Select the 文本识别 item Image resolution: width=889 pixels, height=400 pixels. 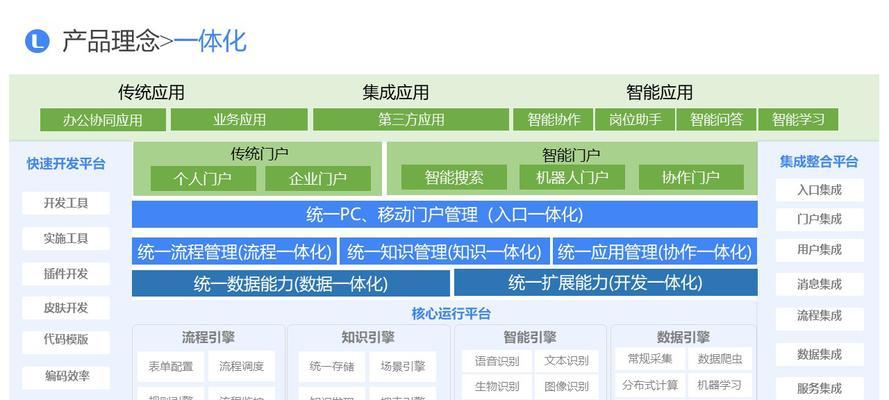pyautogui.click(x=566, y=361)
